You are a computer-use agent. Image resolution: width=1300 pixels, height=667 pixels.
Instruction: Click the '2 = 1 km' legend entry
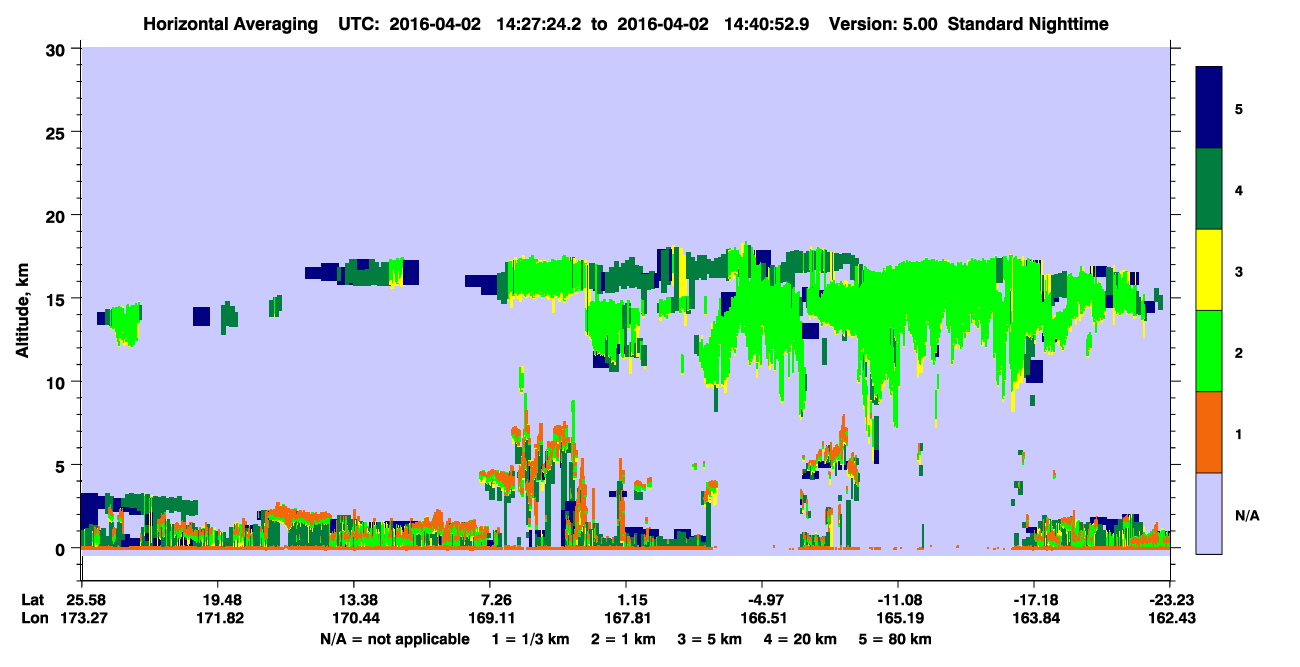[x=624, y=639]
